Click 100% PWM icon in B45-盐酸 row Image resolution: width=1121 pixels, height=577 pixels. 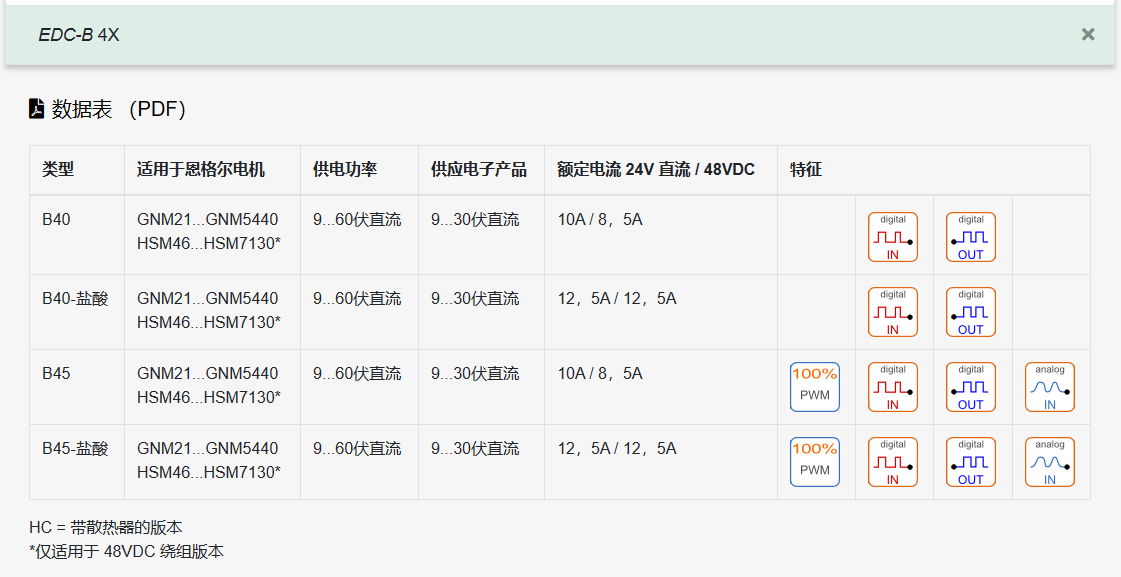tap(815, 462)
